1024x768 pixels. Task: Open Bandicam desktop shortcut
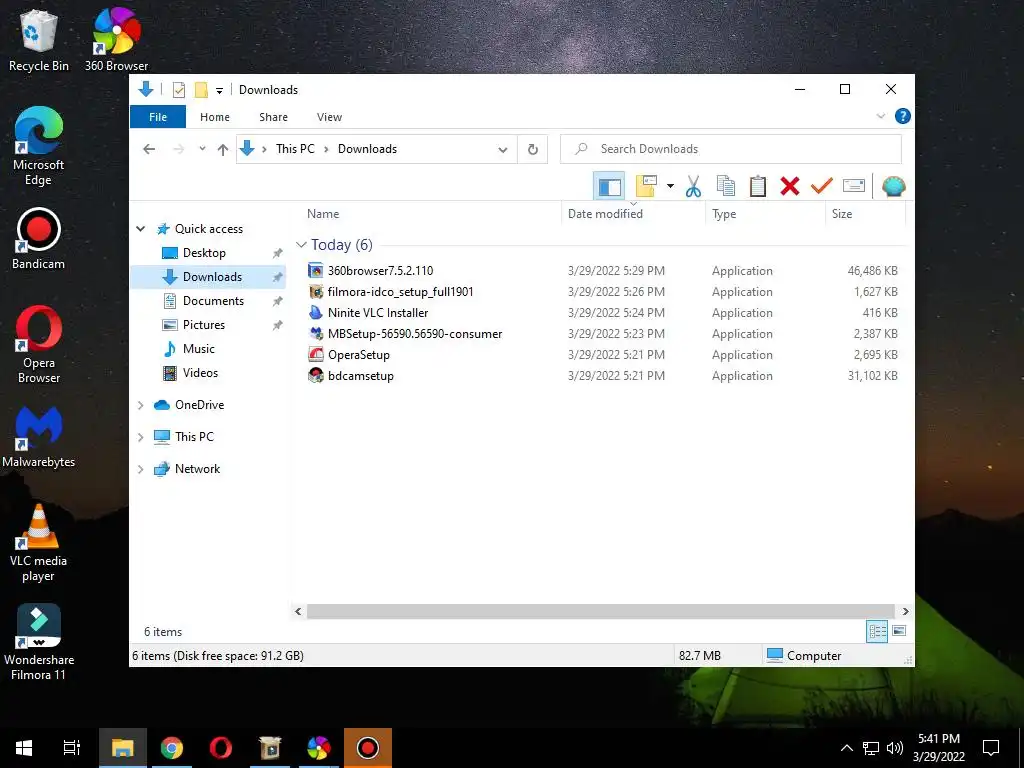click(x=39, y=238)
